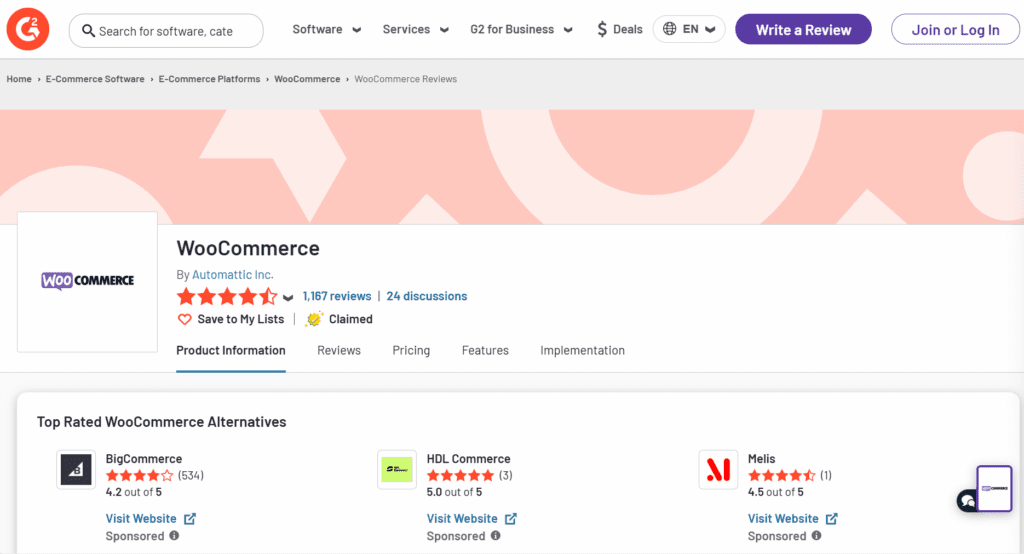Click the BigCommerce star rating
Viewport: 1024px width, 554px height.
click(x=140, y=476)
